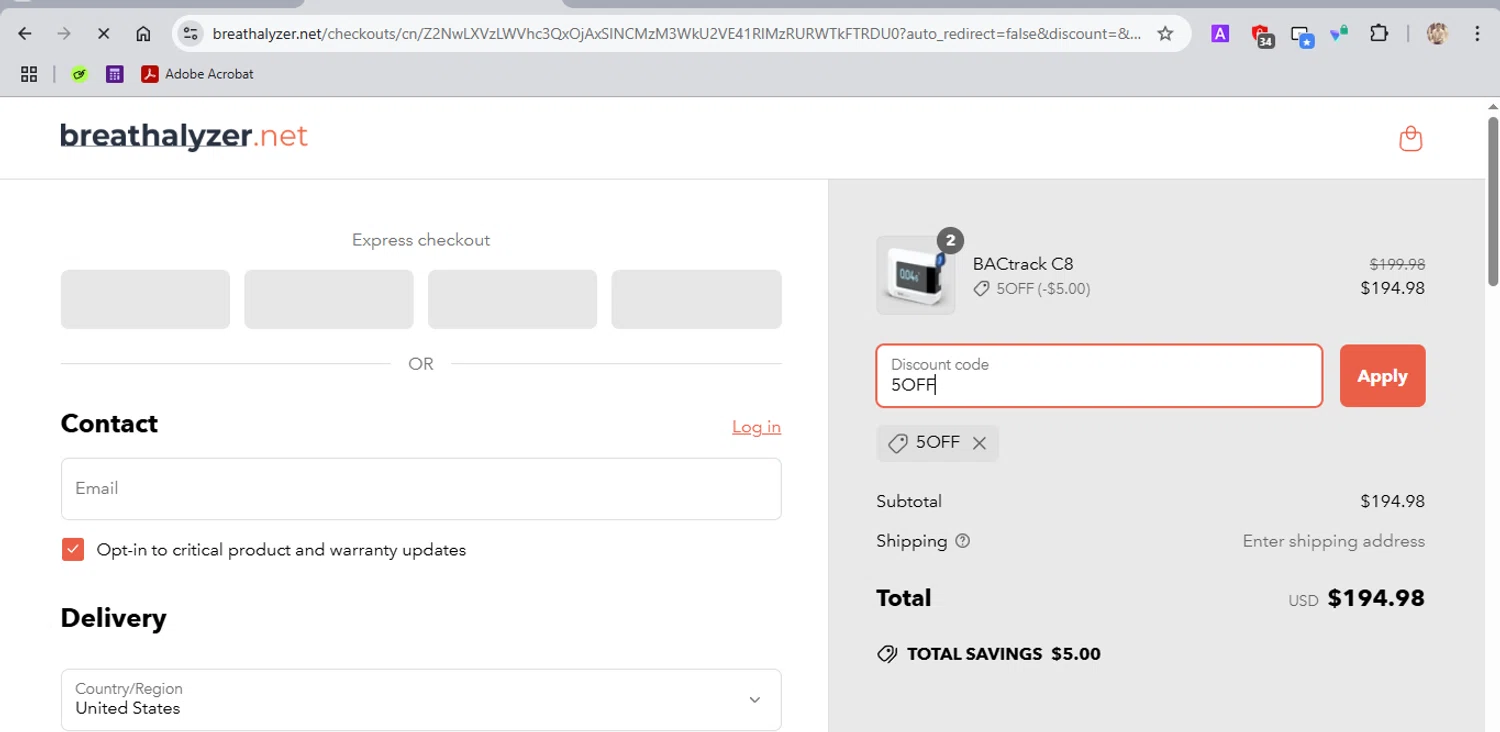
Task: Open the apps grid in bookmarks bar
Action: click(29, 73)
